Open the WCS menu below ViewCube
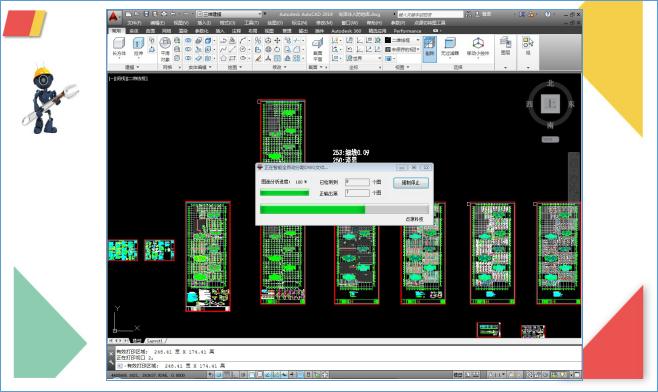Screen dimensions: 658x392 [550, 139]
